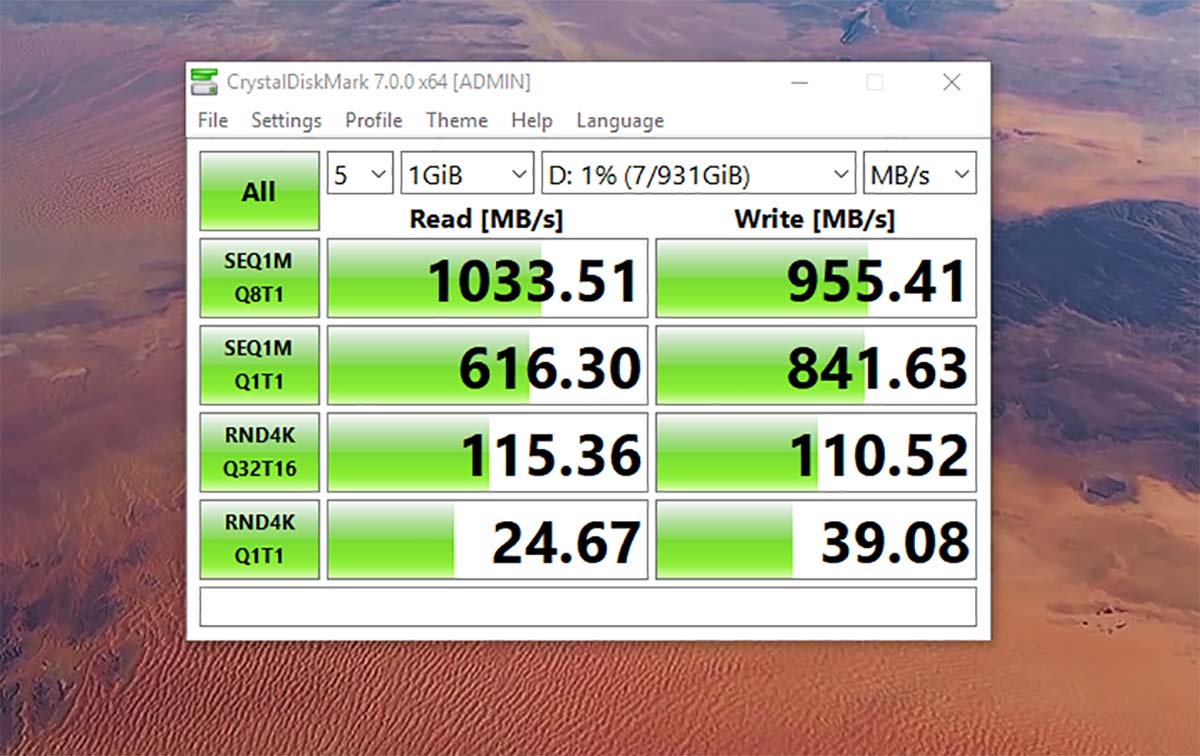Open the Profile menu
The height and width of the screenshot is (756, 1200).
click(373, 120)
